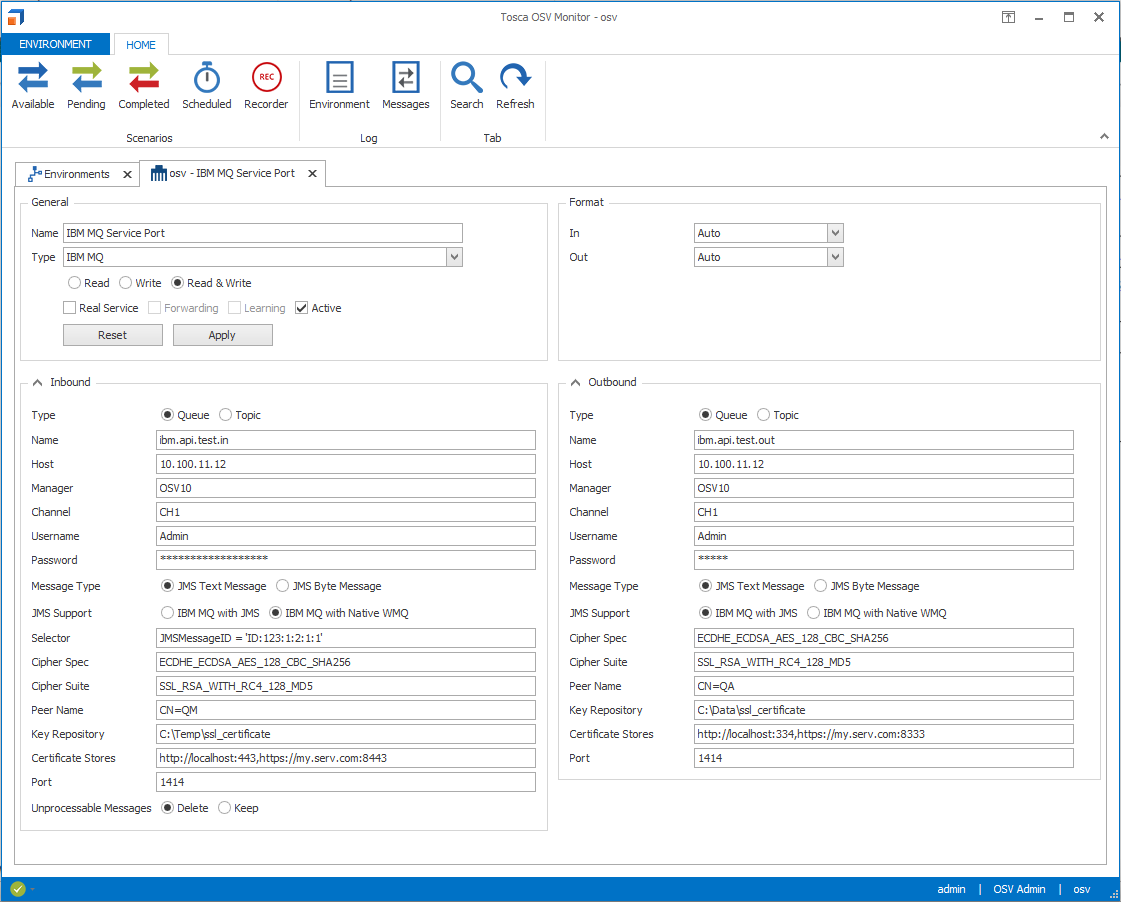Click the Reset button
Screen dimensions: 1121x902
click(x=112, y=335)
